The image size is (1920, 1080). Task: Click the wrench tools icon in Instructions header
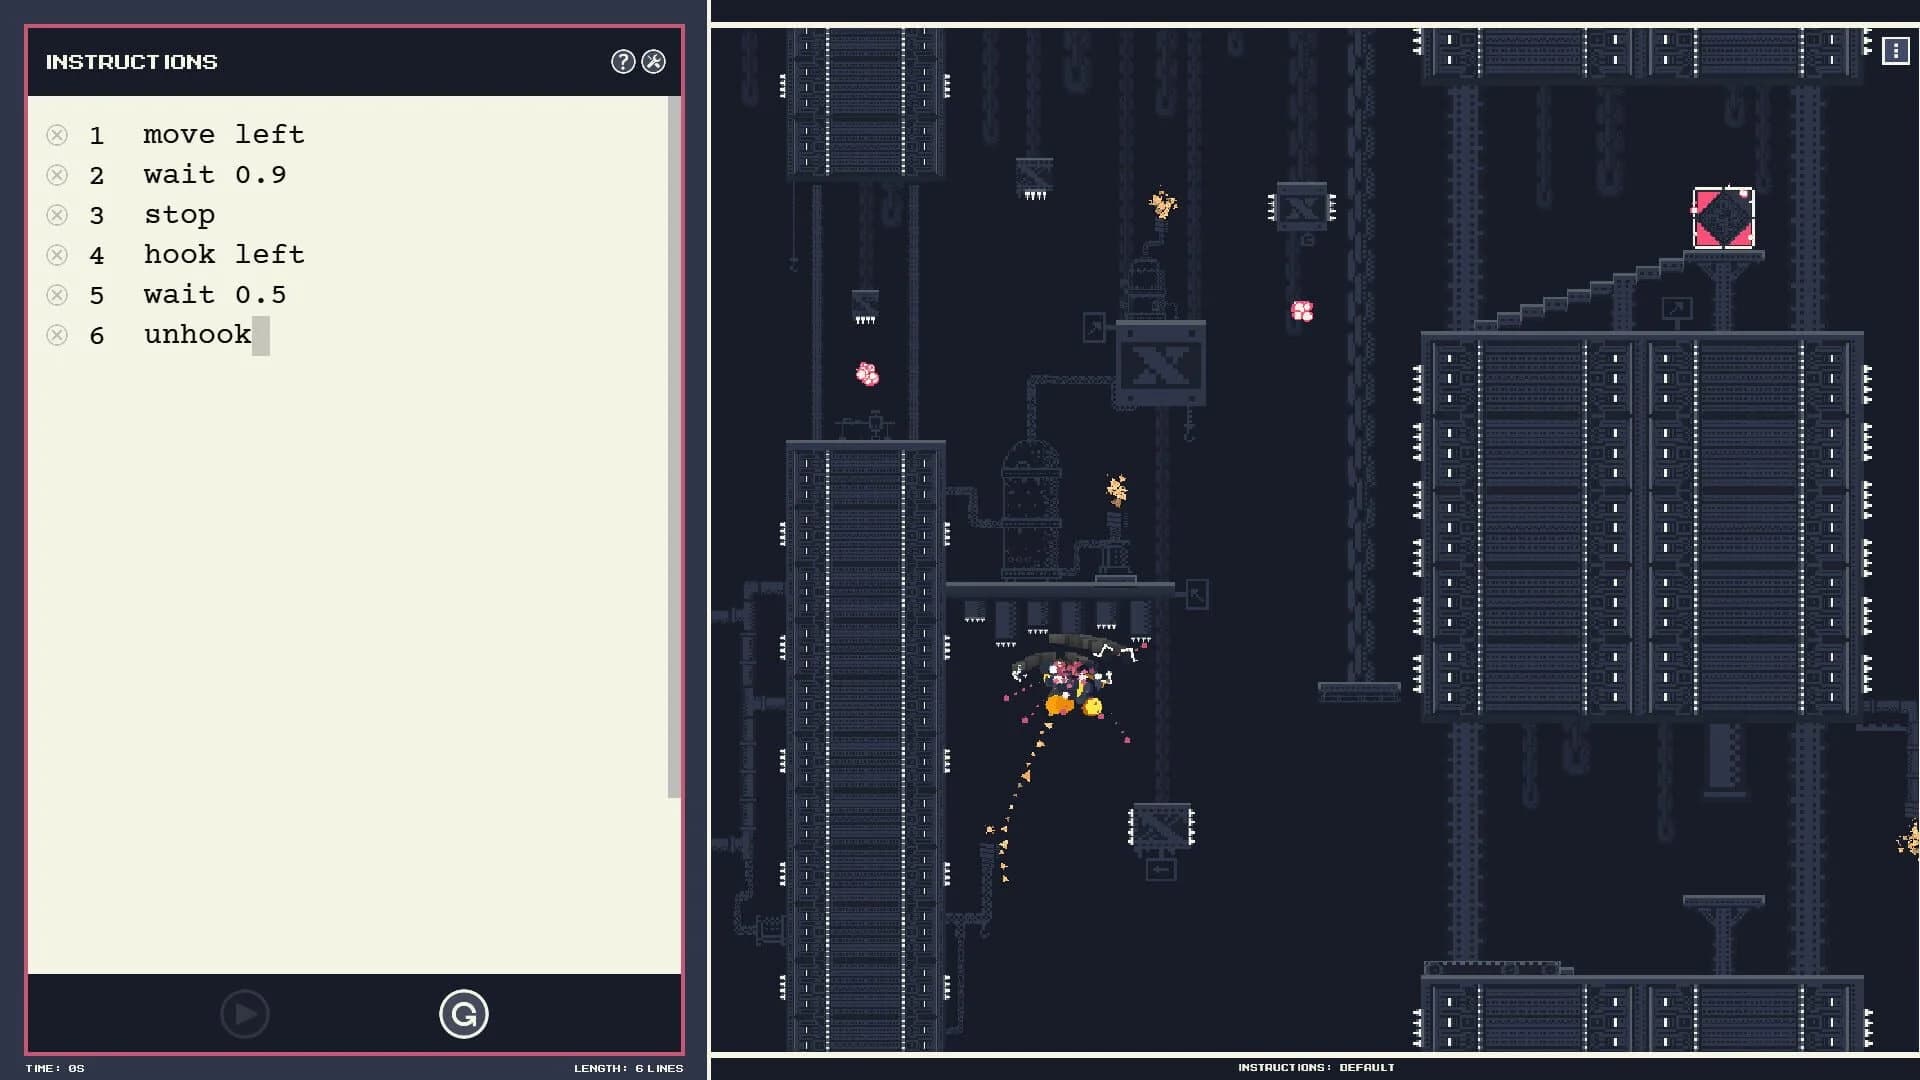[653, 61]
